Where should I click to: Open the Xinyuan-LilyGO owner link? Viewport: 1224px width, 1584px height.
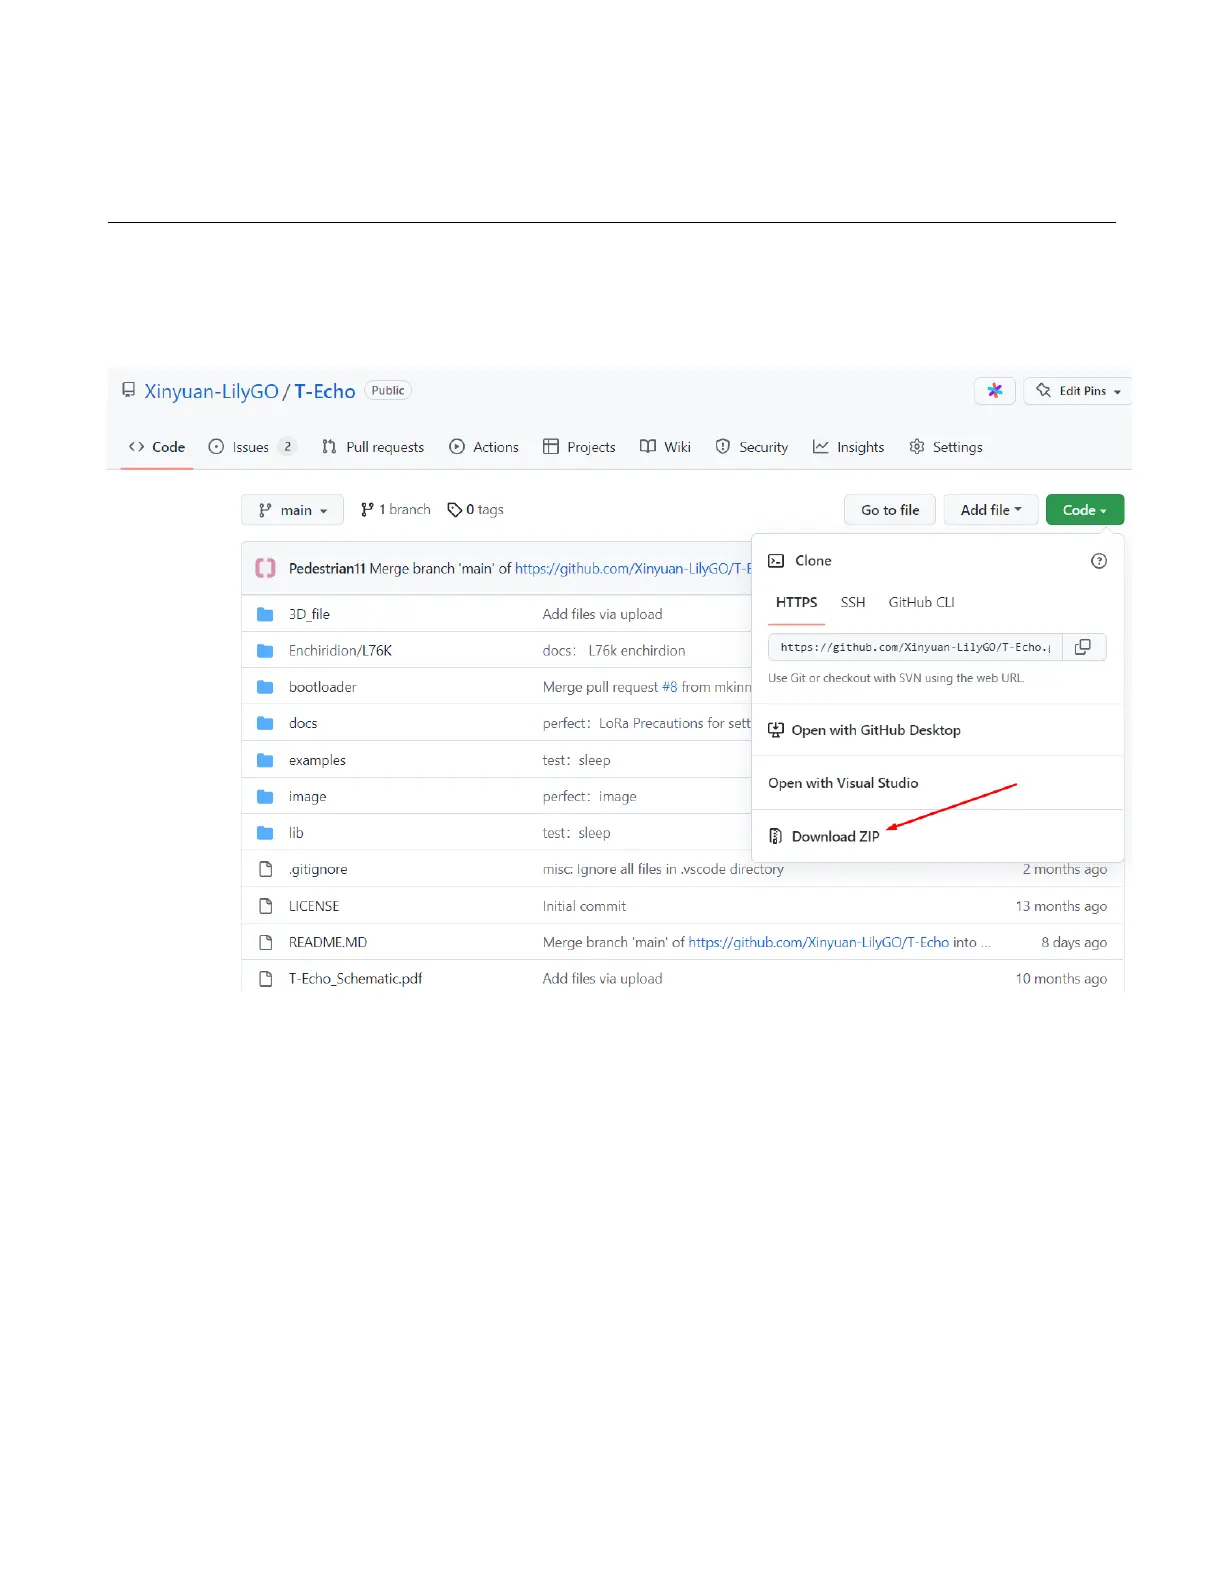click(211, 391)
